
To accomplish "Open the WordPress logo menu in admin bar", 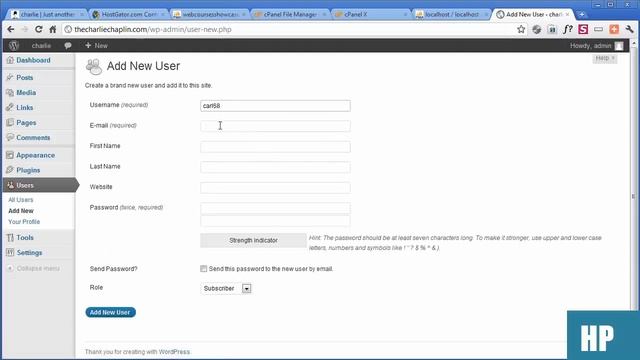I will 14,45.
